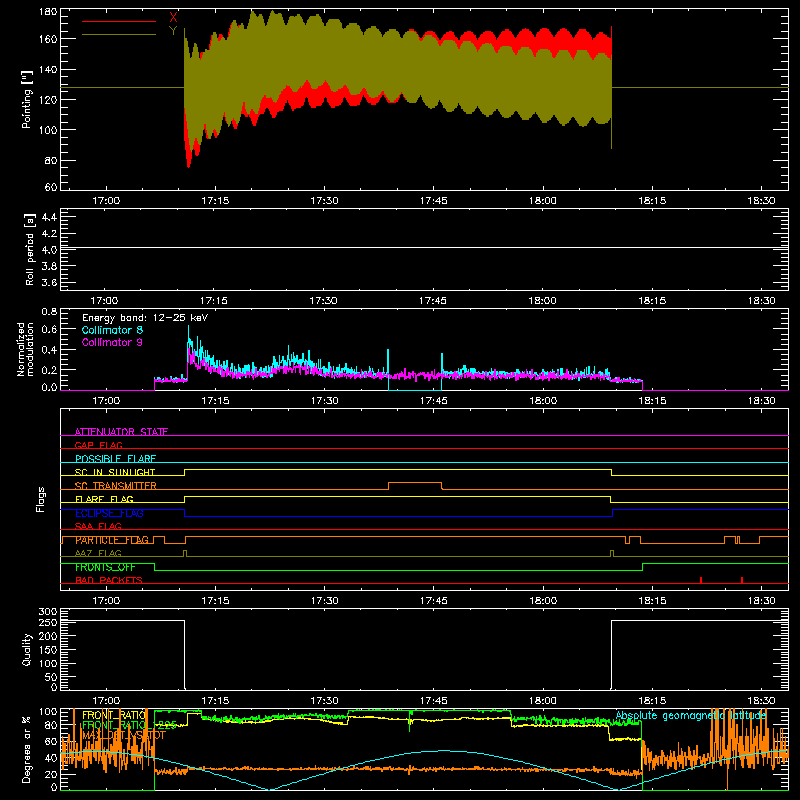The height and width of the screenshot is (800, 800).
Task: Click the BAD_PACKETS label
Action: coord(109,580)
